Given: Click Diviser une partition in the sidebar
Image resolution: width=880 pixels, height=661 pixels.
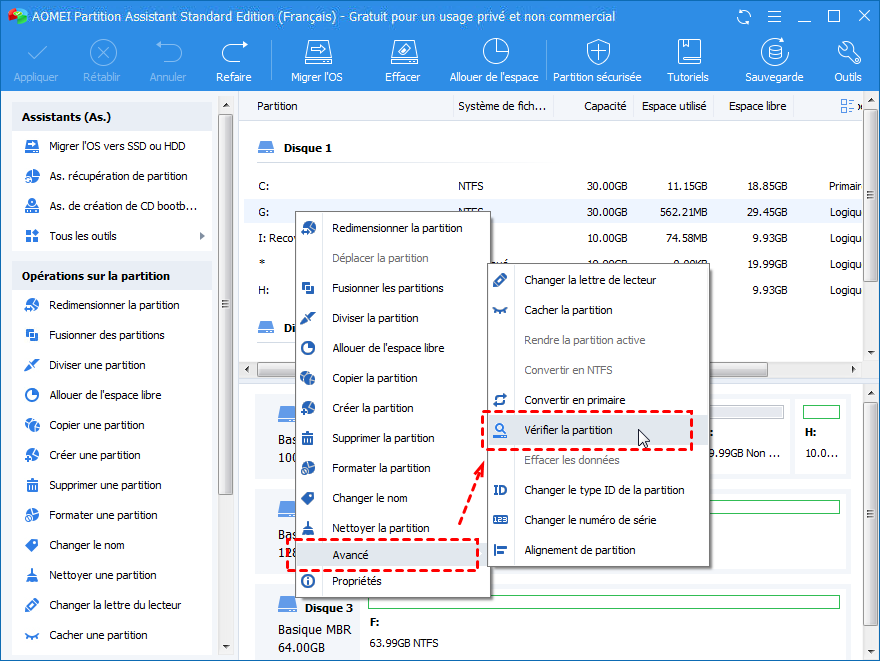Looking at the screenshot, I should [x=97, y=365].
